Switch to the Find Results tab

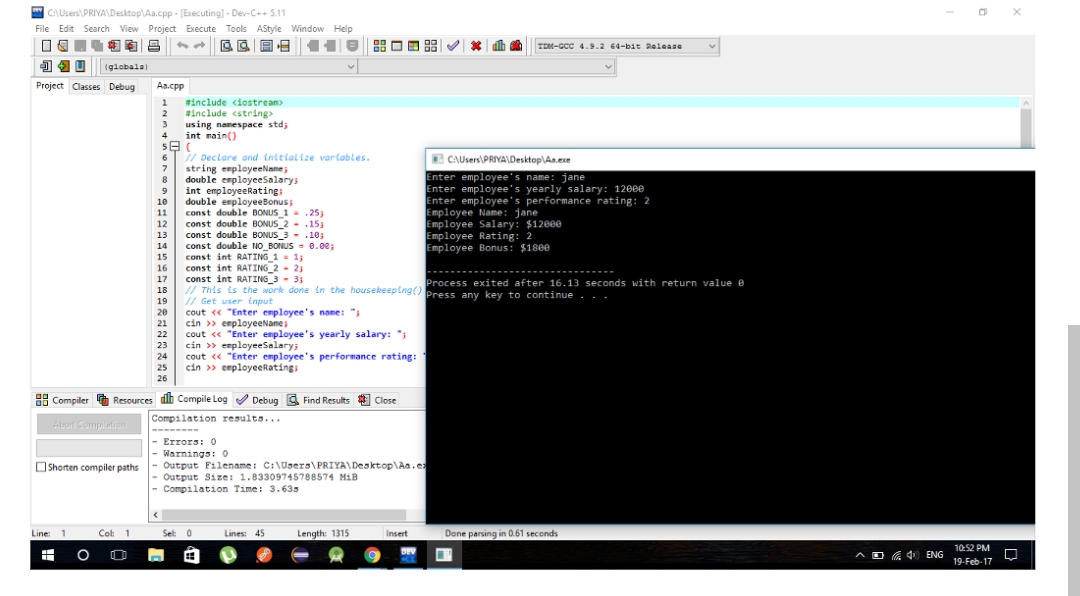point(319,400)
